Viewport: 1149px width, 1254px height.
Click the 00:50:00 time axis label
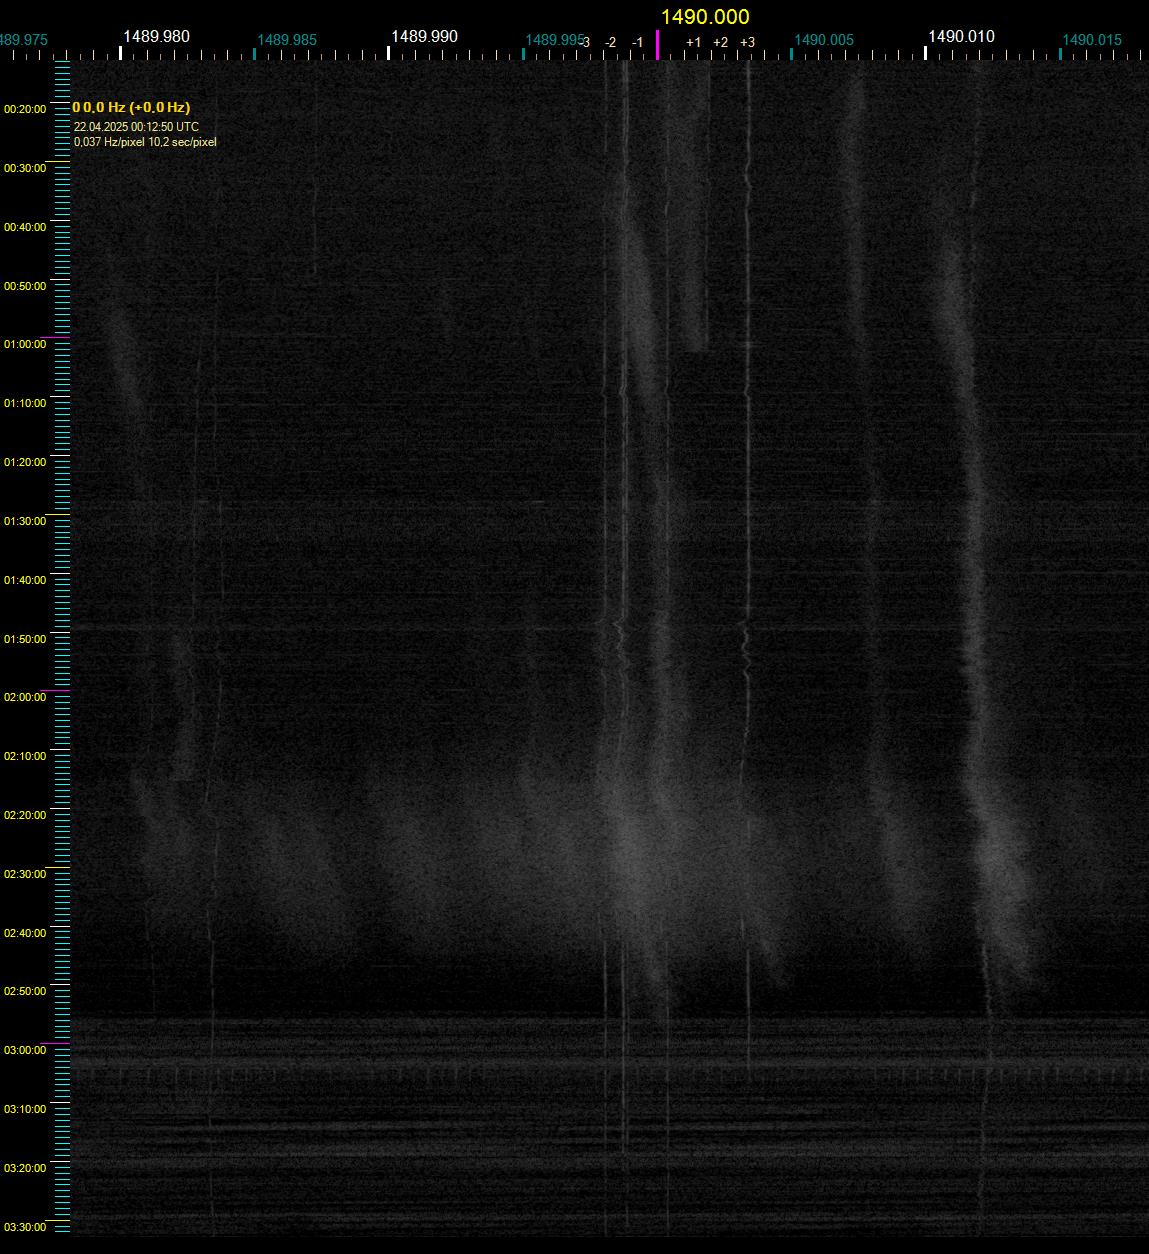(x=25, y=286)
